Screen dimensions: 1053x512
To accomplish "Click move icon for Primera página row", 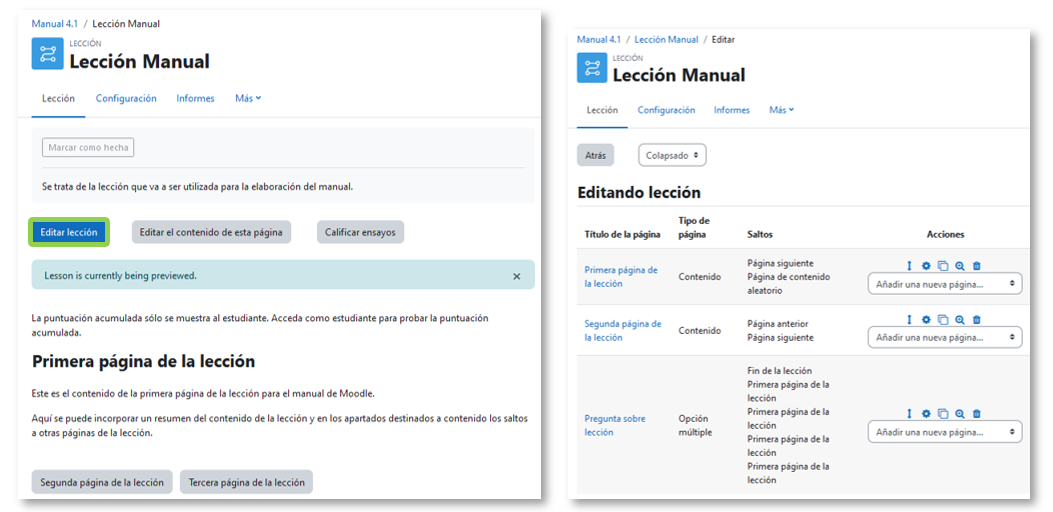I will click(909, 265).
